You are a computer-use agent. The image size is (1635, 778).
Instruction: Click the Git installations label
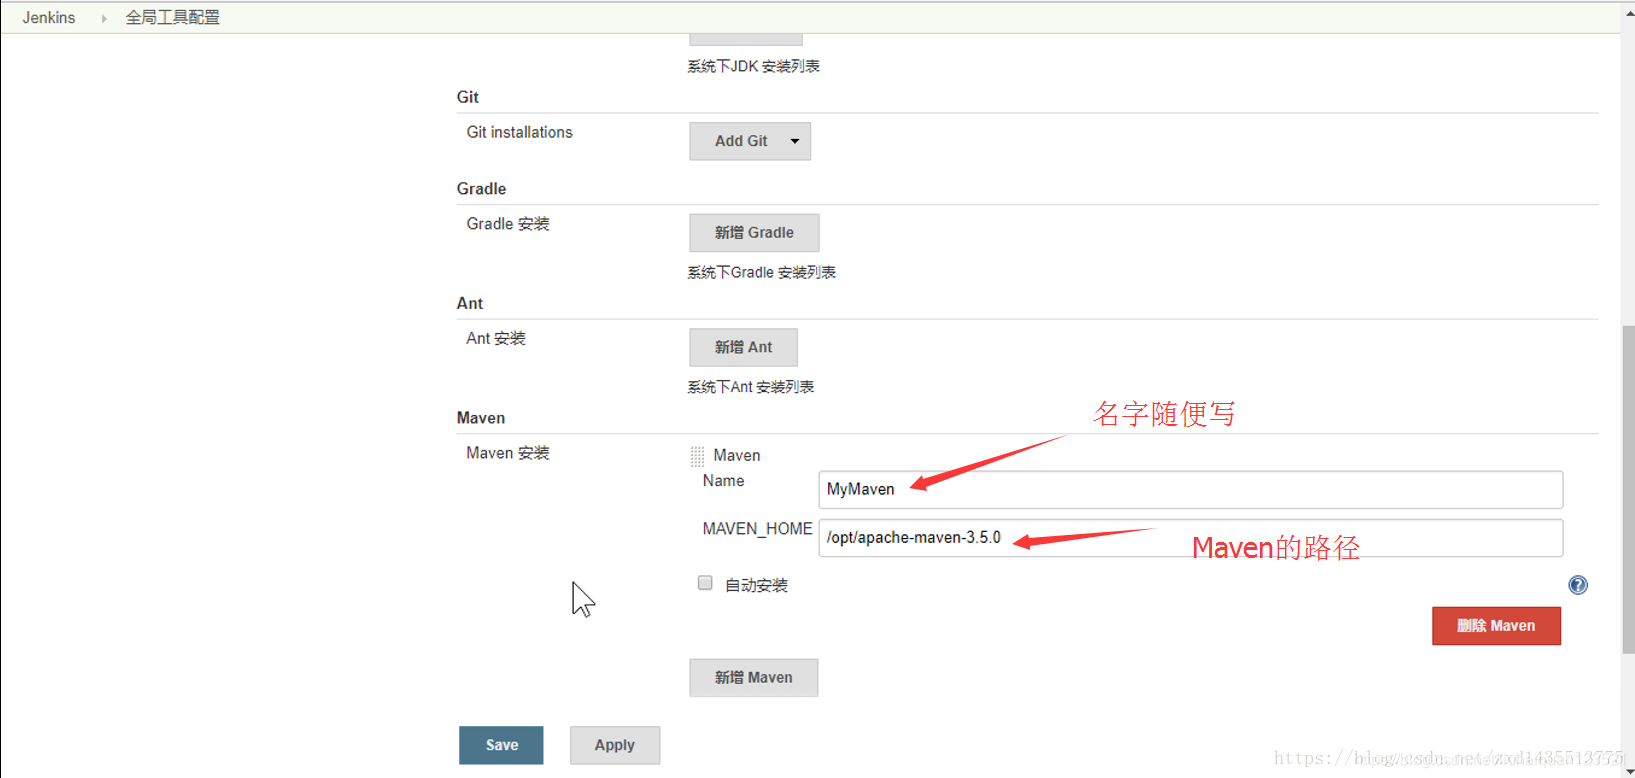519,132
